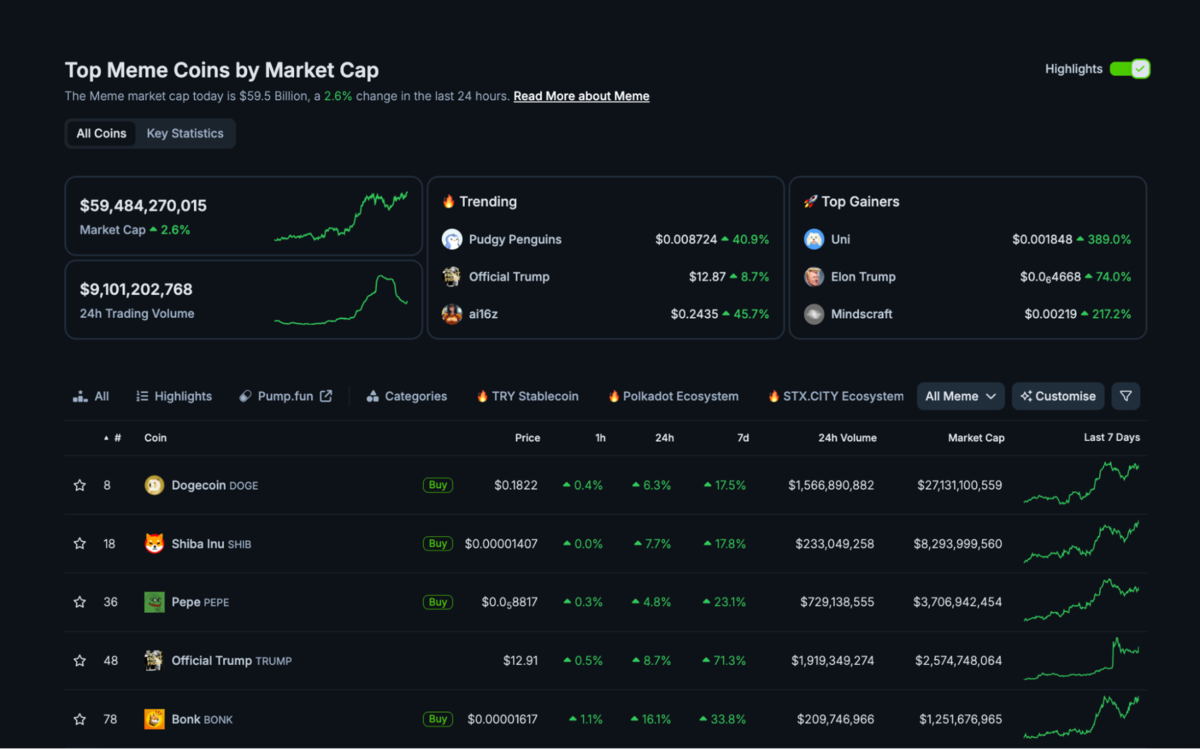Buy Dogecoin
This screenshot has width=1200, height=749.
(x=437, y=485)
